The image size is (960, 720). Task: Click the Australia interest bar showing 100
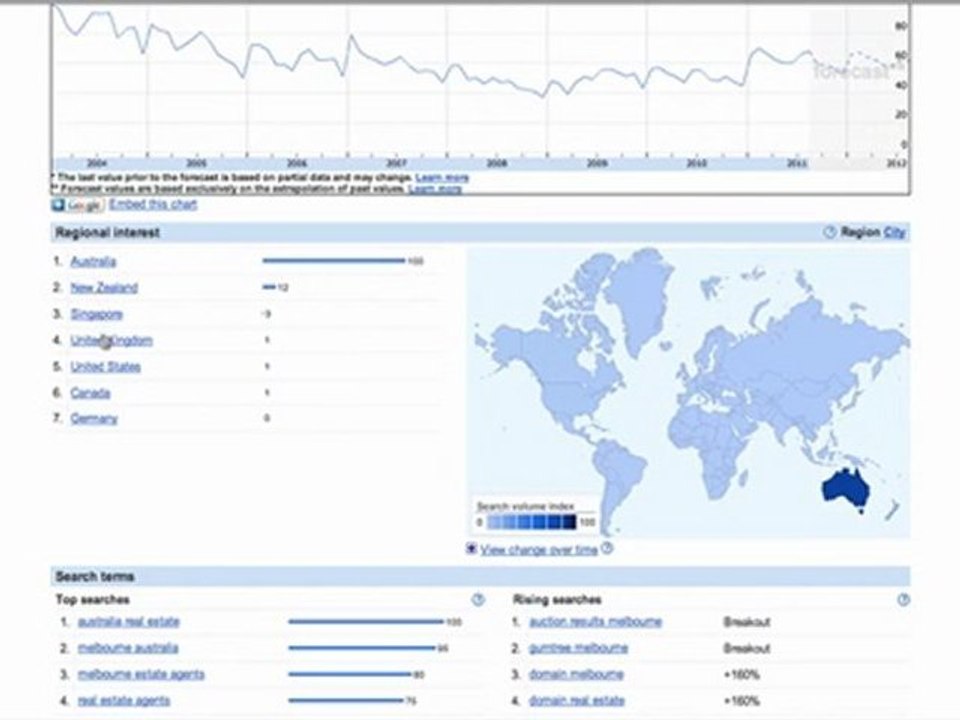pyautogui.click(x=334, y=261)
